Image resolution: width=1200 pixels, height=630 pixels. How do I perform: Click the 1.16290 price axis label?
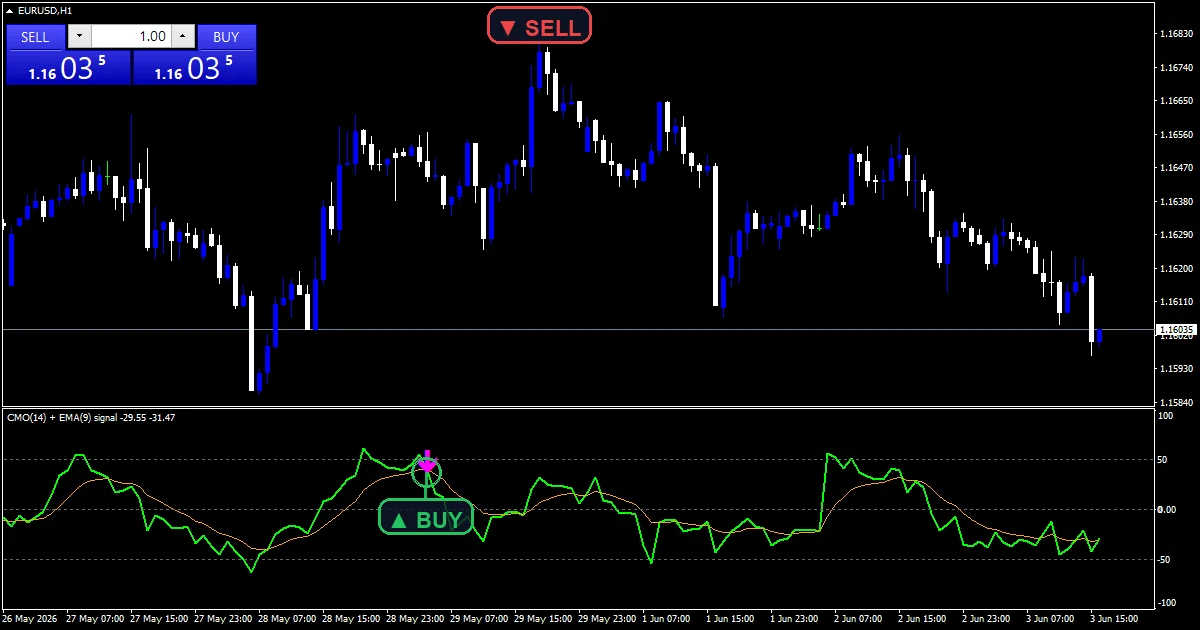[x=1175, y=235]
